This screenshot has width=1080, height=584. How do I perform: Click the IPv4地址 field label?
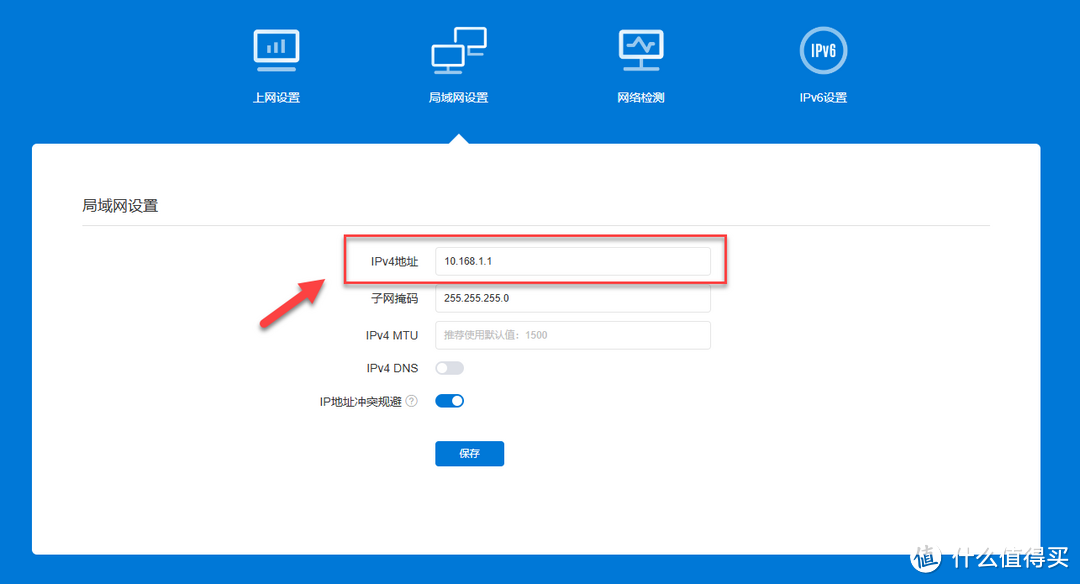tap(395, 261)
